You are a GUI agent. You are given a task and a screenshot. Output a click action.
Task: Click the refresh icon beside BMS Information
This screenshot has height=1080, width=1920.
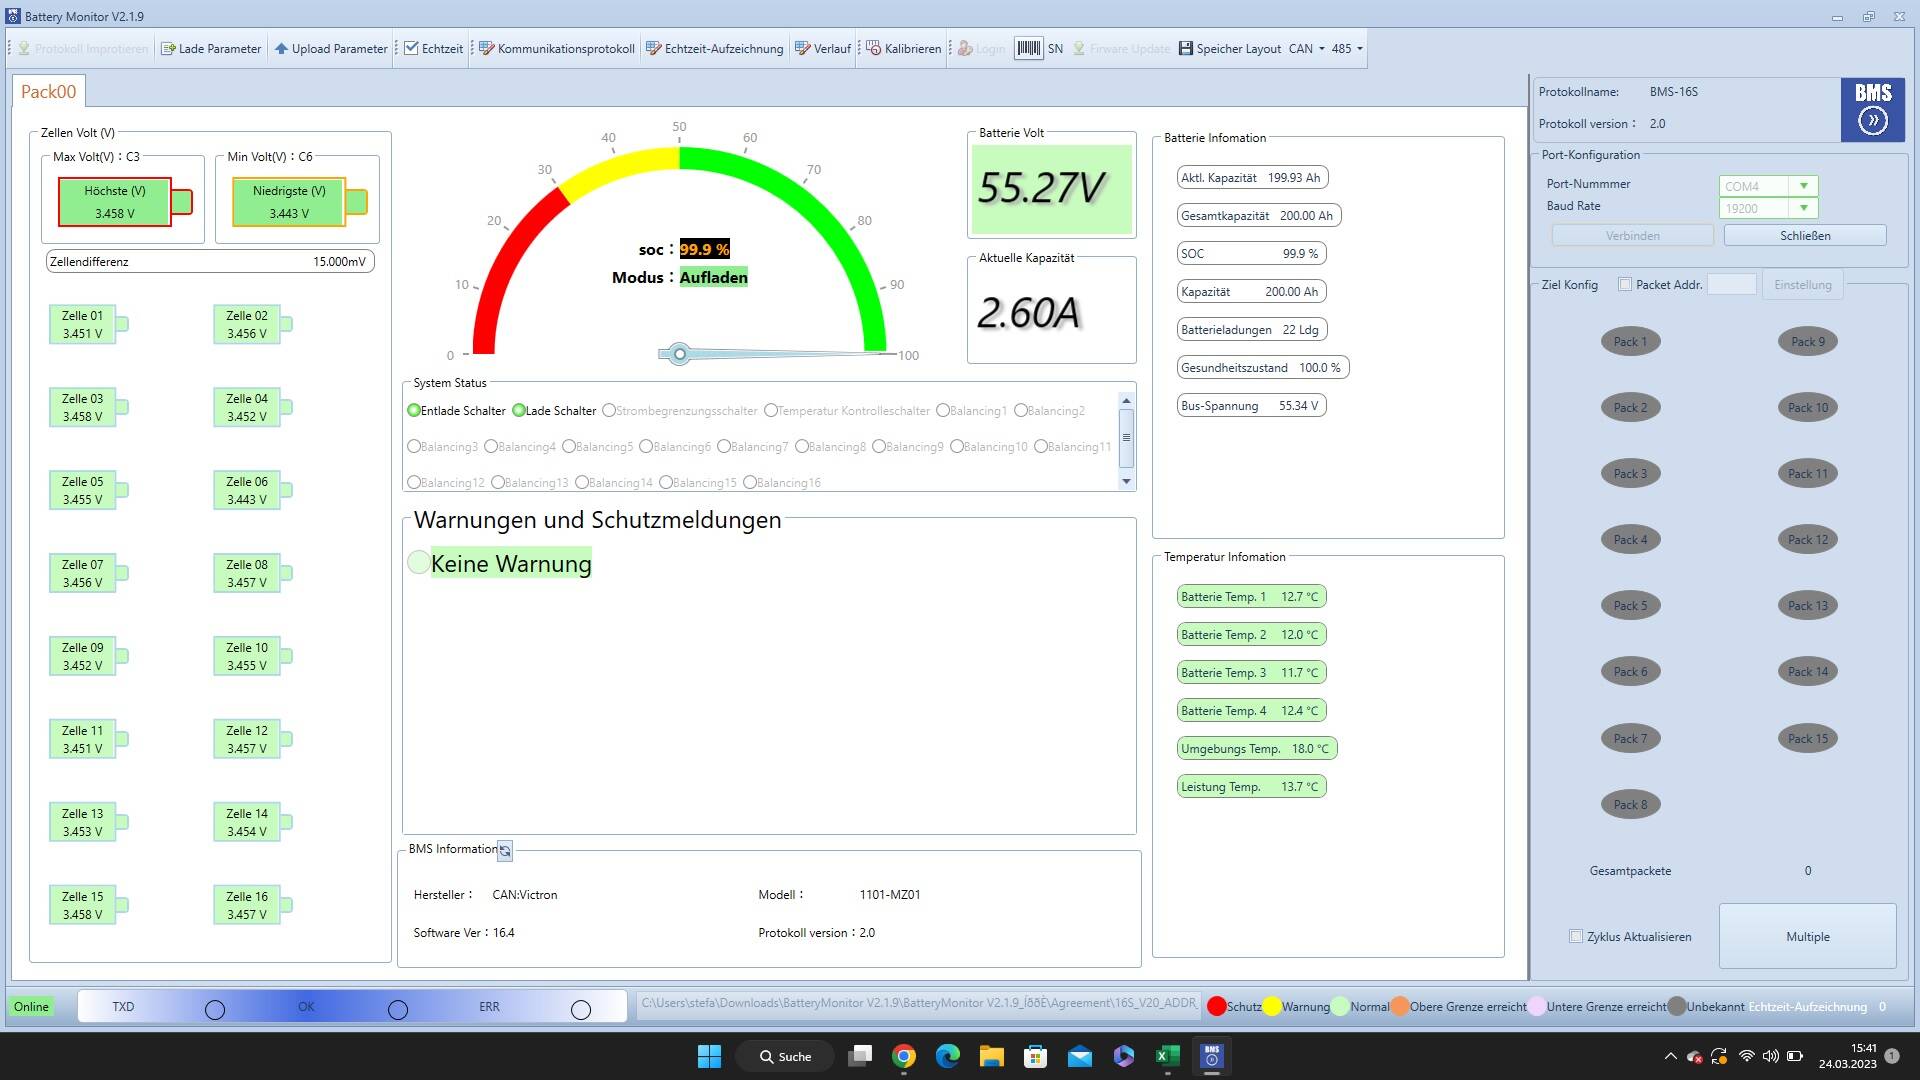click(x=505, y=850)
